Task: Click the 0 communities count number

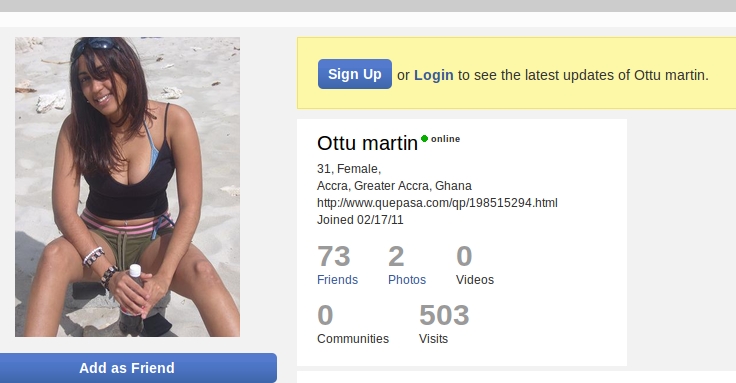Action: coord(325,315)
